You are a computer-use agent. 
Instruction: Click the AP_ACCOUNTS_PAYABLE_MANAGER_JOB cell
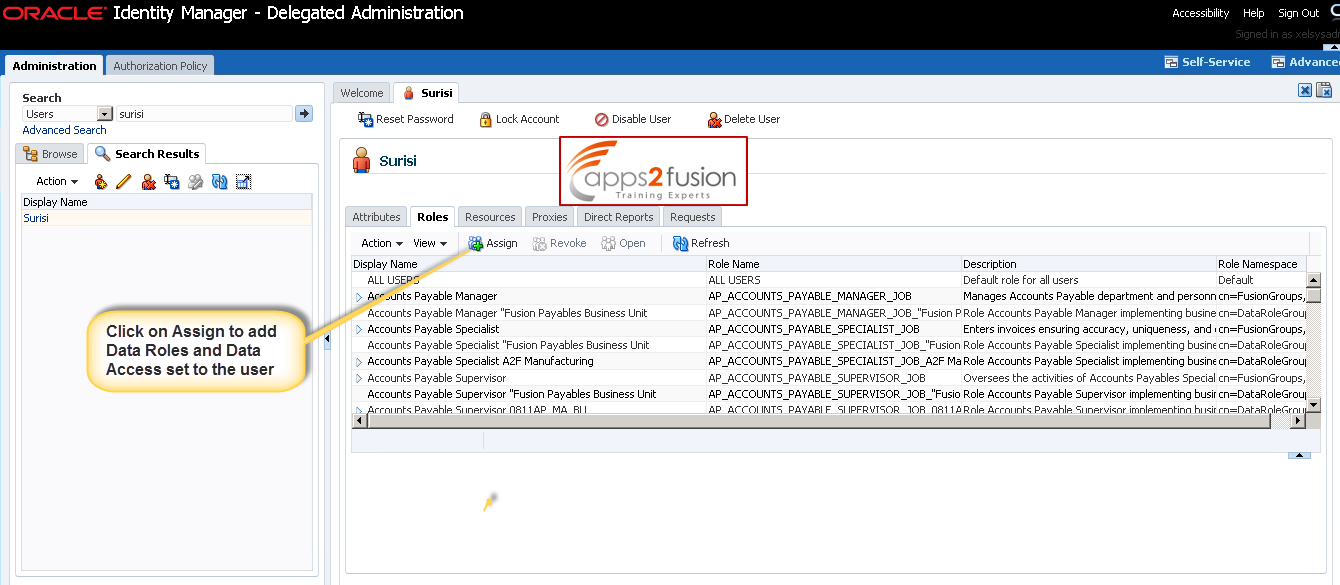pyautogui.click(x=833, y=297)
